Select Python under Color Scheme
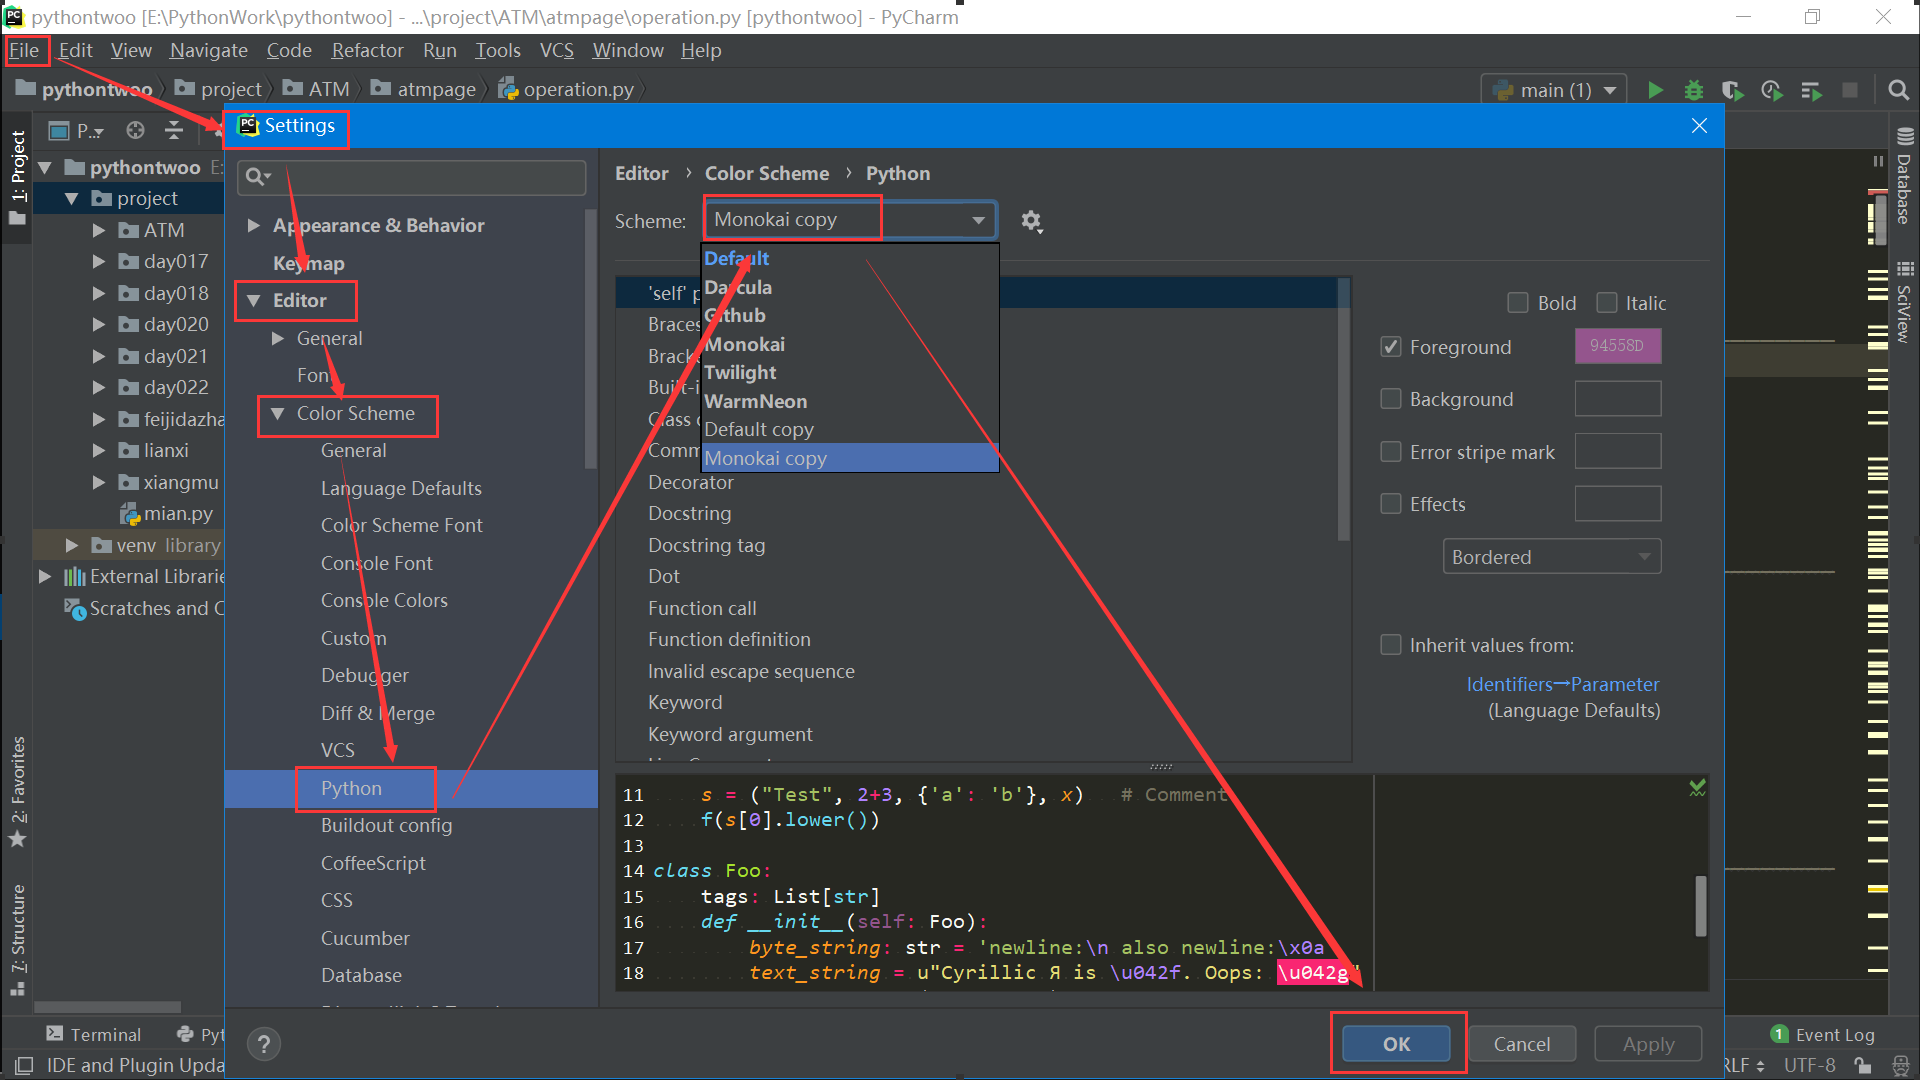1920x1080 pixels. click(x=411, y=788)
